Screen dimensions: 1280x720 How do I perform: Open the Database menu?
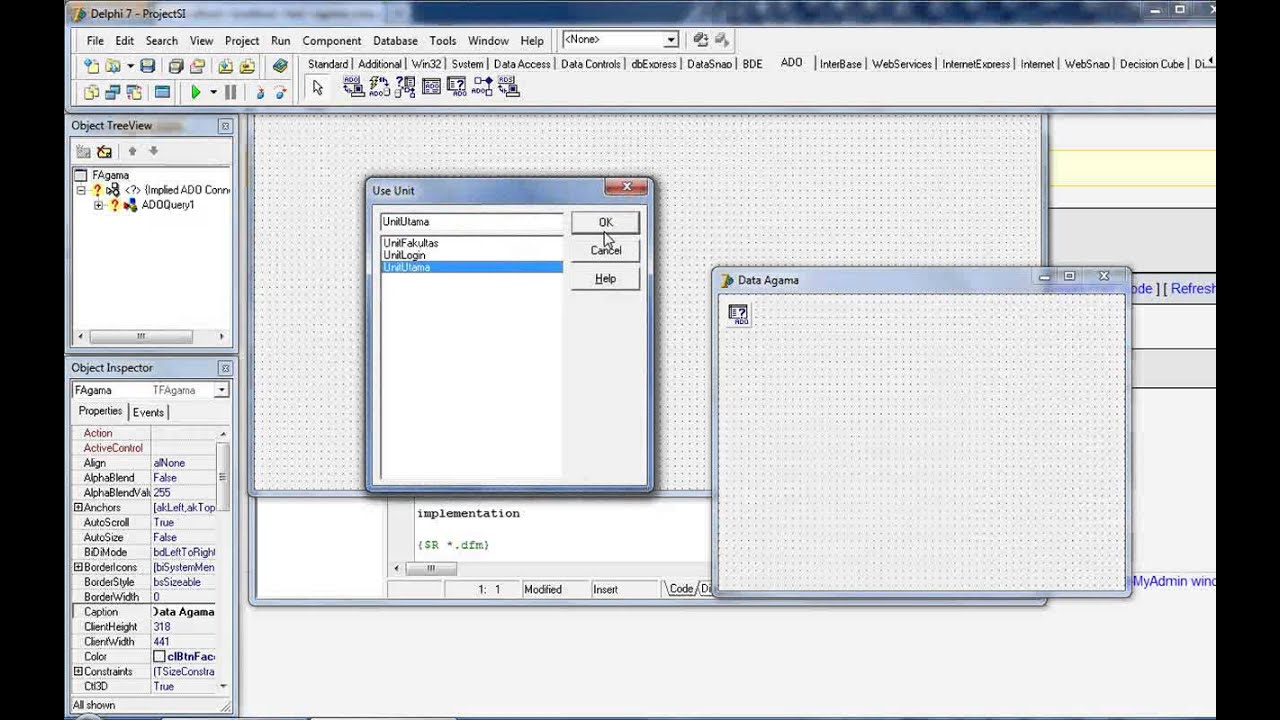395,41
